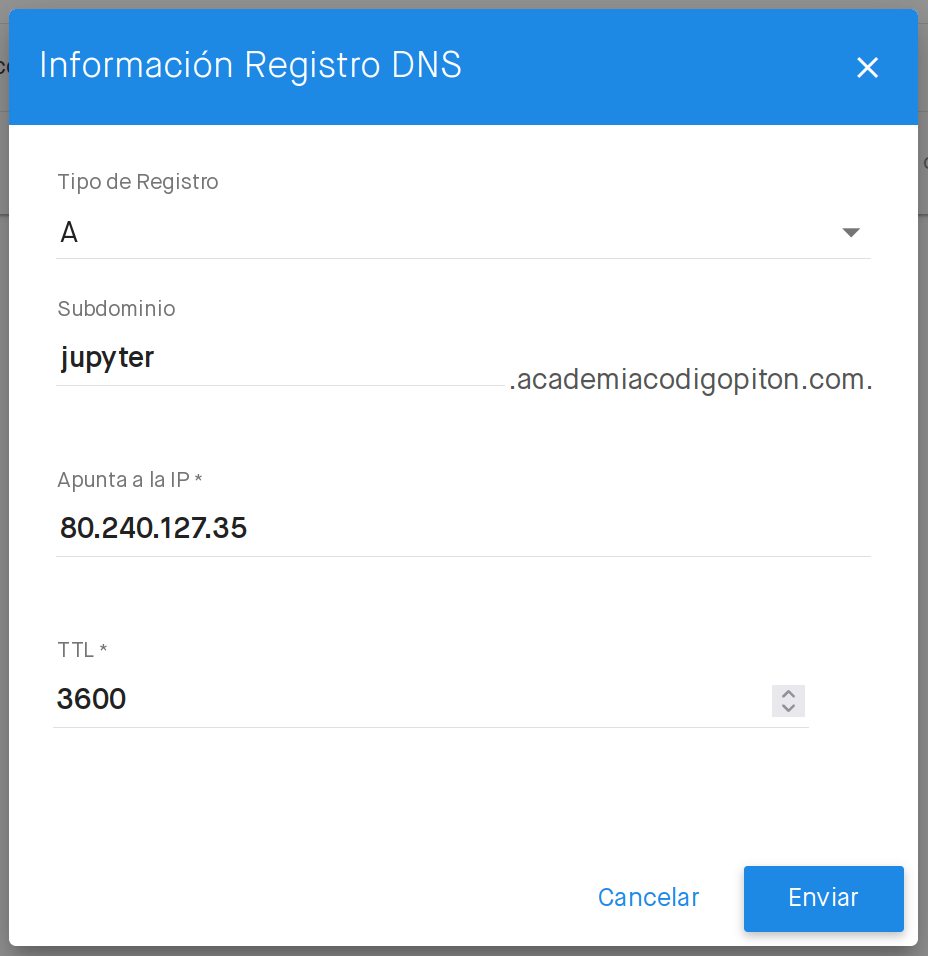This screenshot has width=928, height=956.
Task: Click the .academiacodigopiton.com. domain suffix text
Action: [691, 380]
